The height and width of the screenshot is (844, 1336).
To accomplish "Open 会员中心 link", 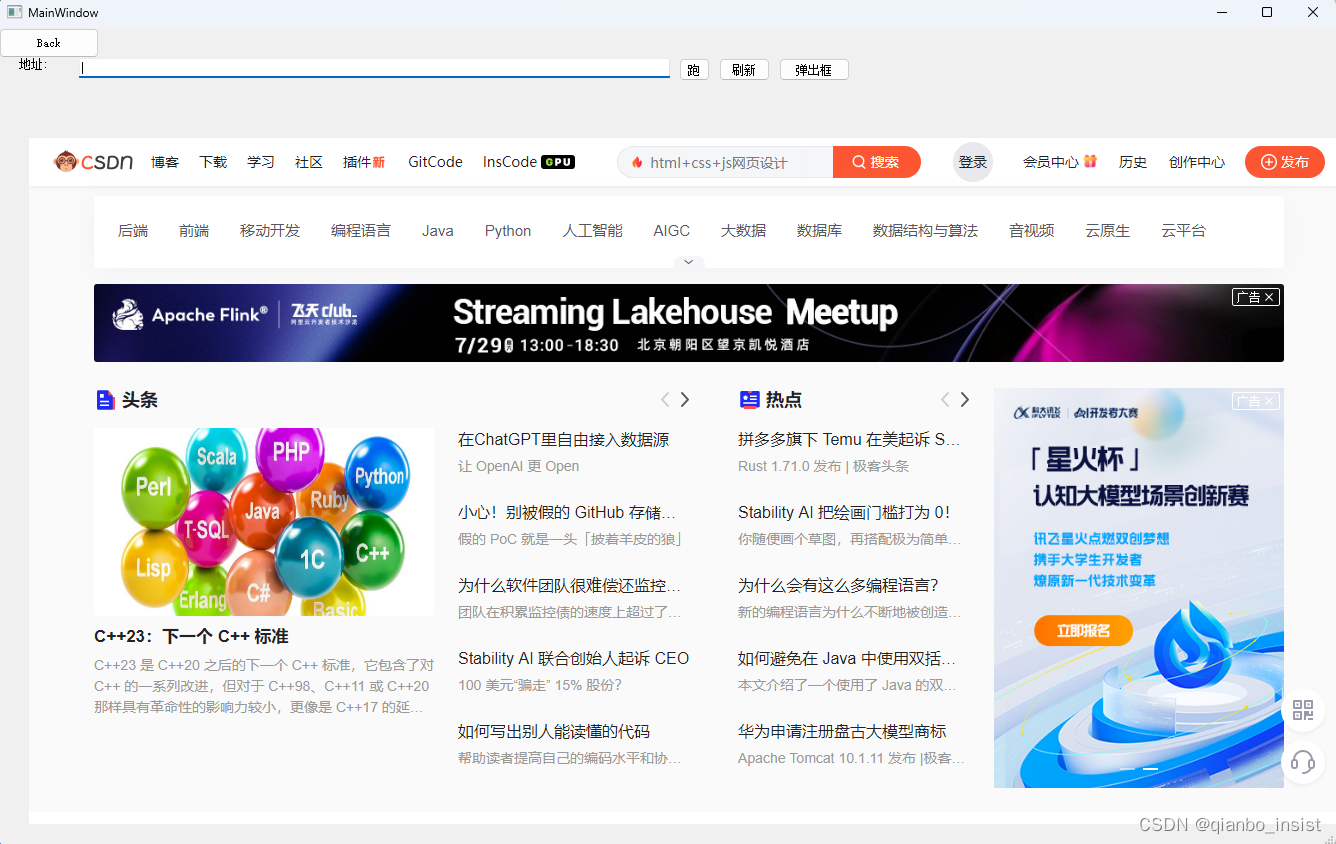I will 1051,162.
